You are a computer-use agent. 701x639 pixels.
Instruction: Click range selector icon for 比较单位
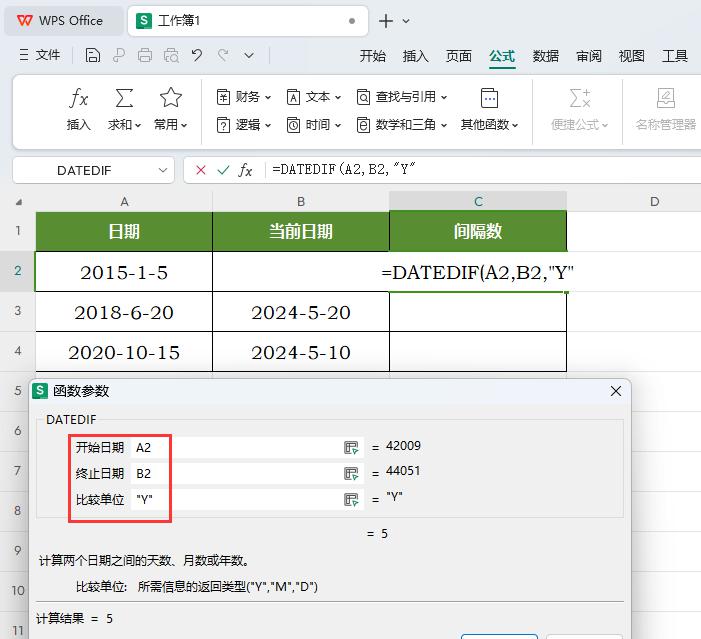click(x=351, y=499)
